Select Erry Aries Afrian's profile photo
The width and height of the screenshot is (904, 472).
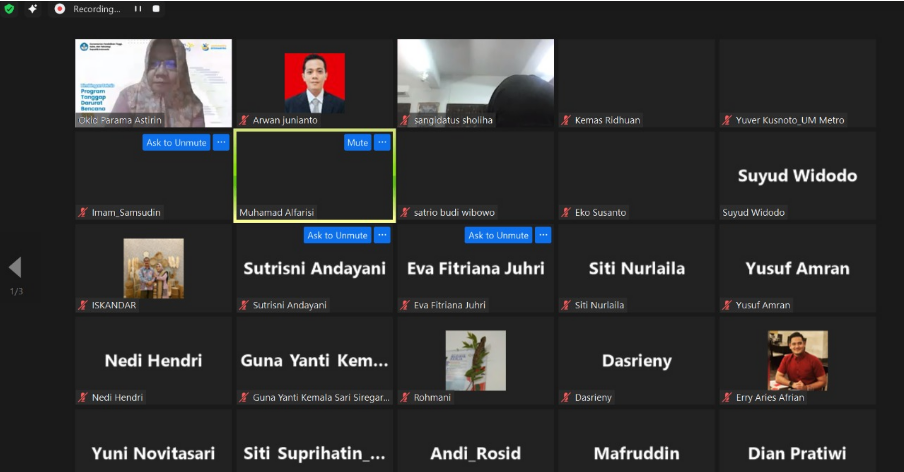click(797, 360)
